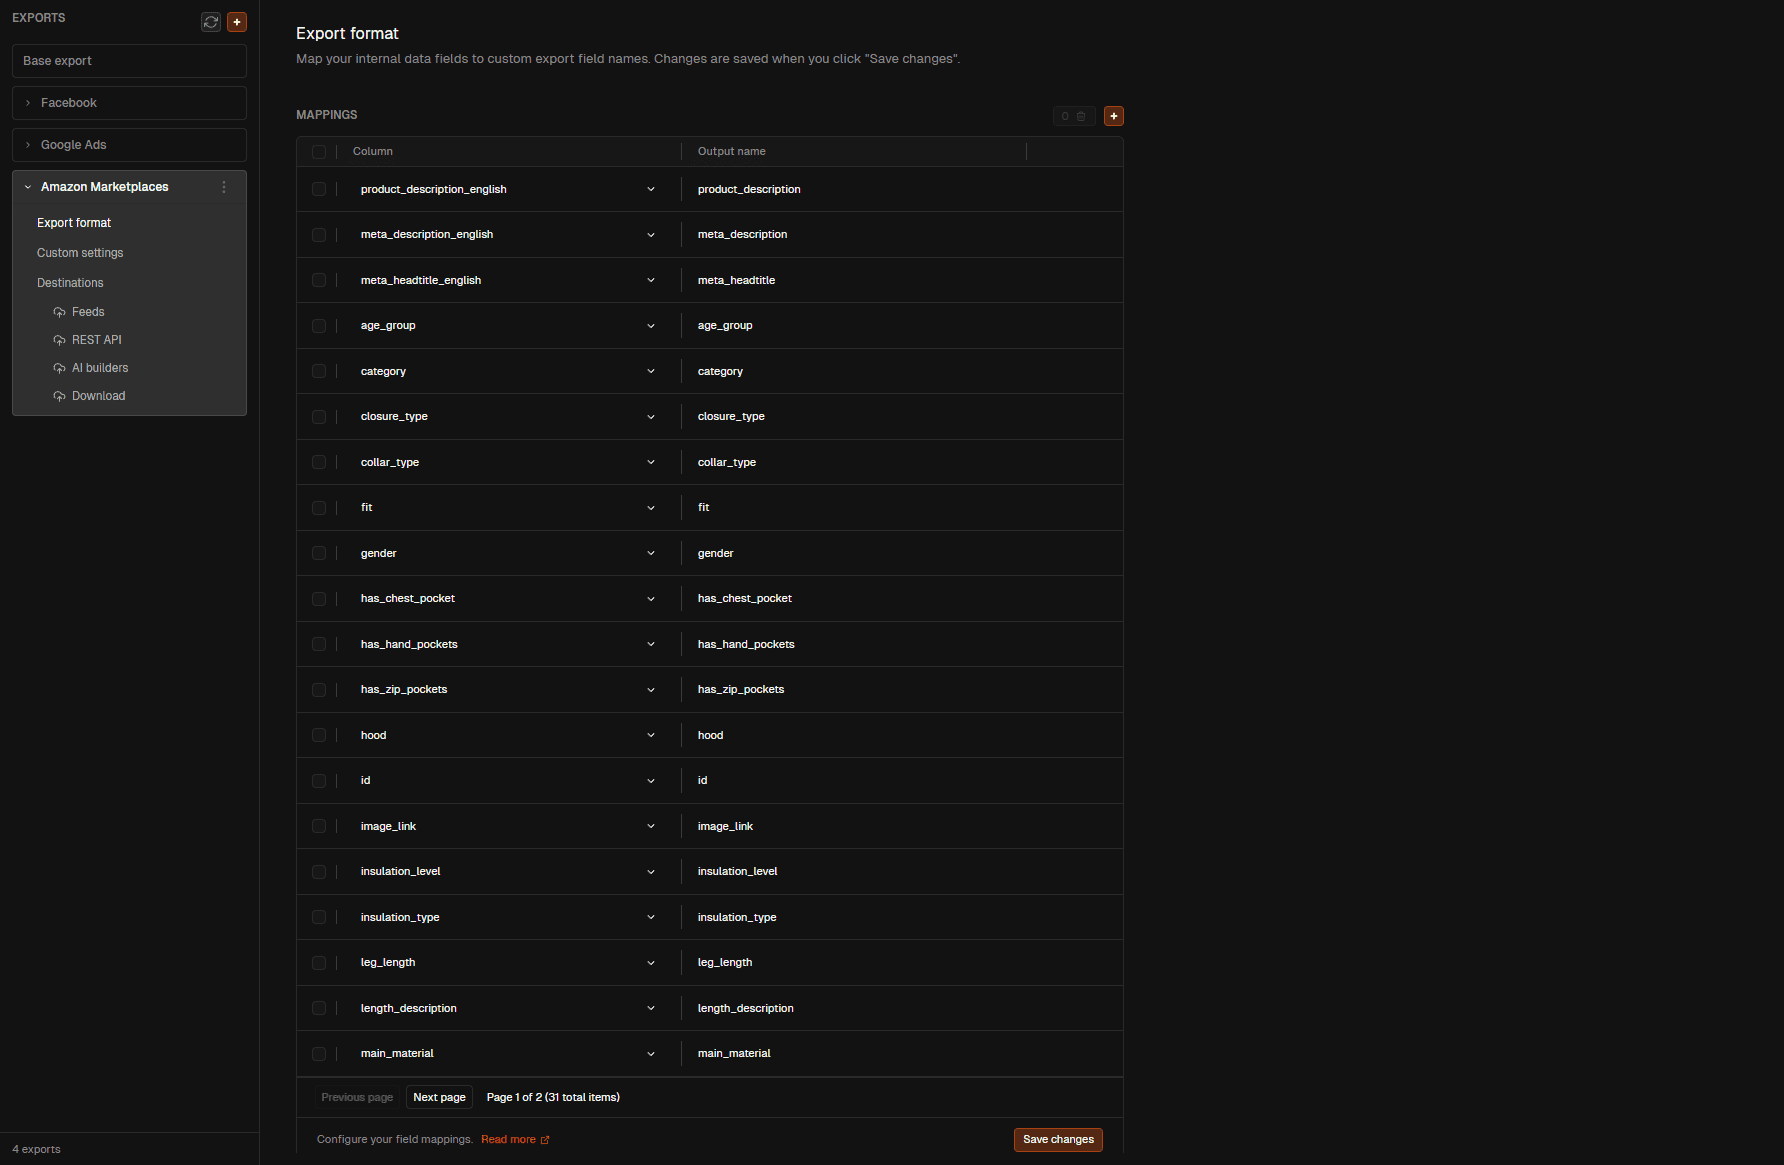The width and height of the screenshot is (1784, 1165).
Task: Click the trash icon in the Mappings toolbar
Action: pyautogui.click(x=1081, y=116)
